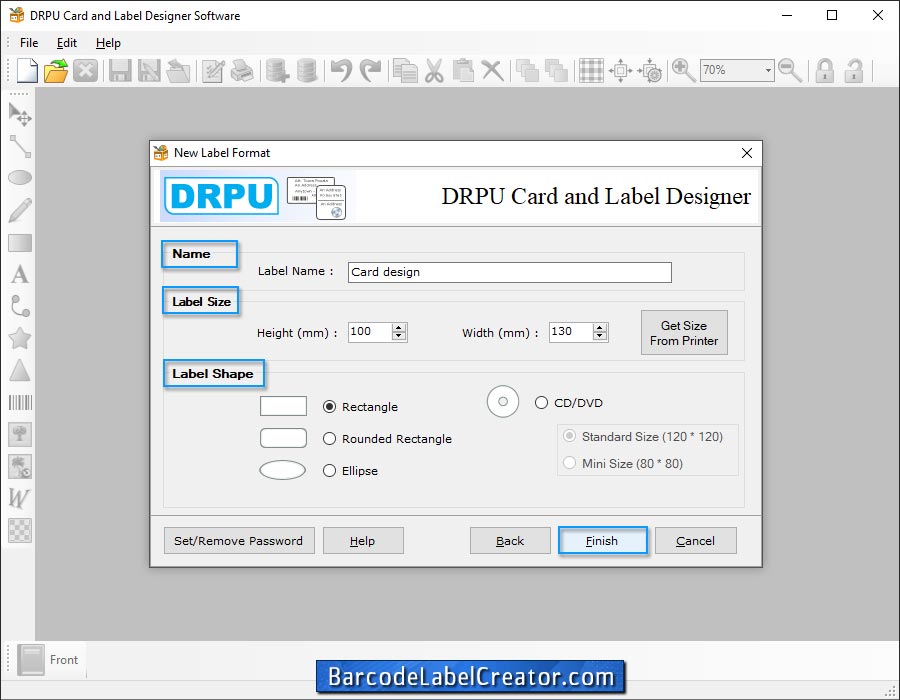The width and height of the screenshot is (900, 700).
Task: Select the Triangle shape tool
Action: [x=20, y=371]
